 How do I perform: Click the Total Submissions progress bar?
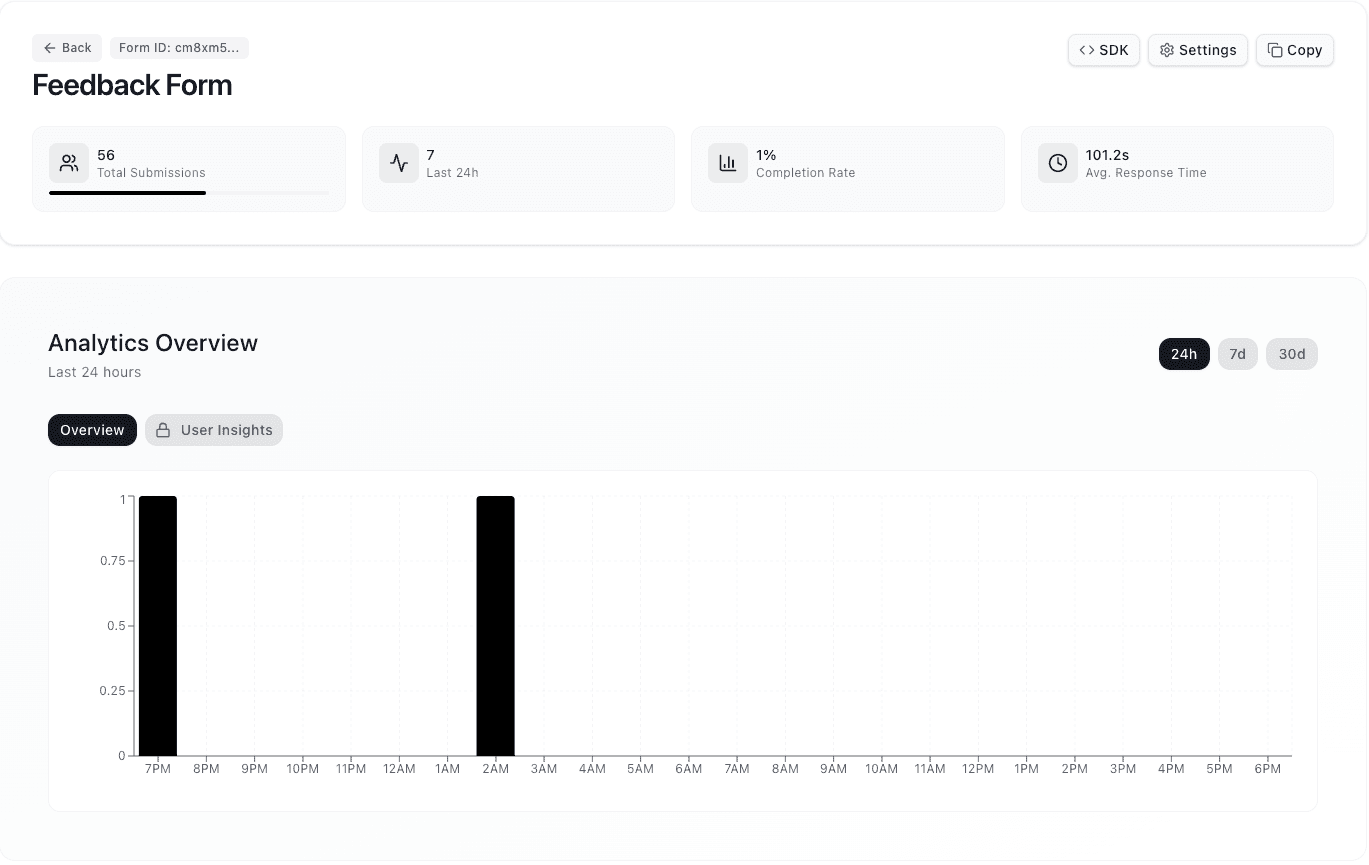[188, 193]
